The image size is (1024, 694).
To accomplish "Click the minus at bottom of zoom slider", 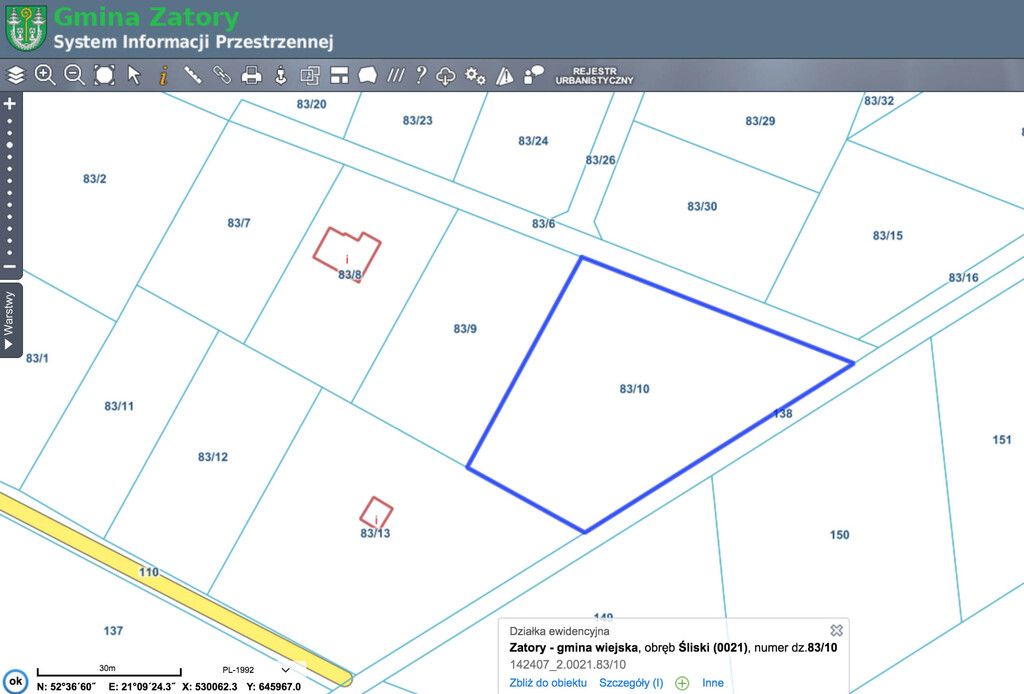I will point(10,266).
